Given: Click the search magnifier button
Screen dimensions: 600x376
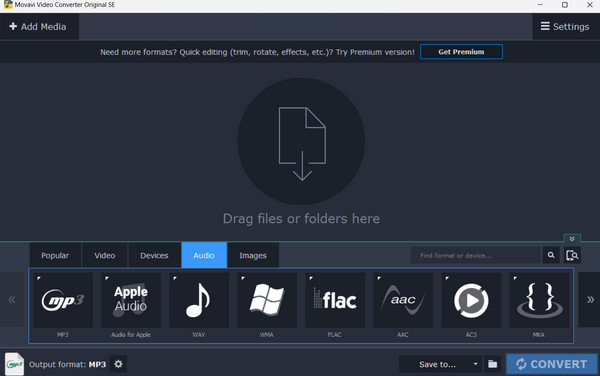Looking at the screenshot, I should click(x=551, y=255).
